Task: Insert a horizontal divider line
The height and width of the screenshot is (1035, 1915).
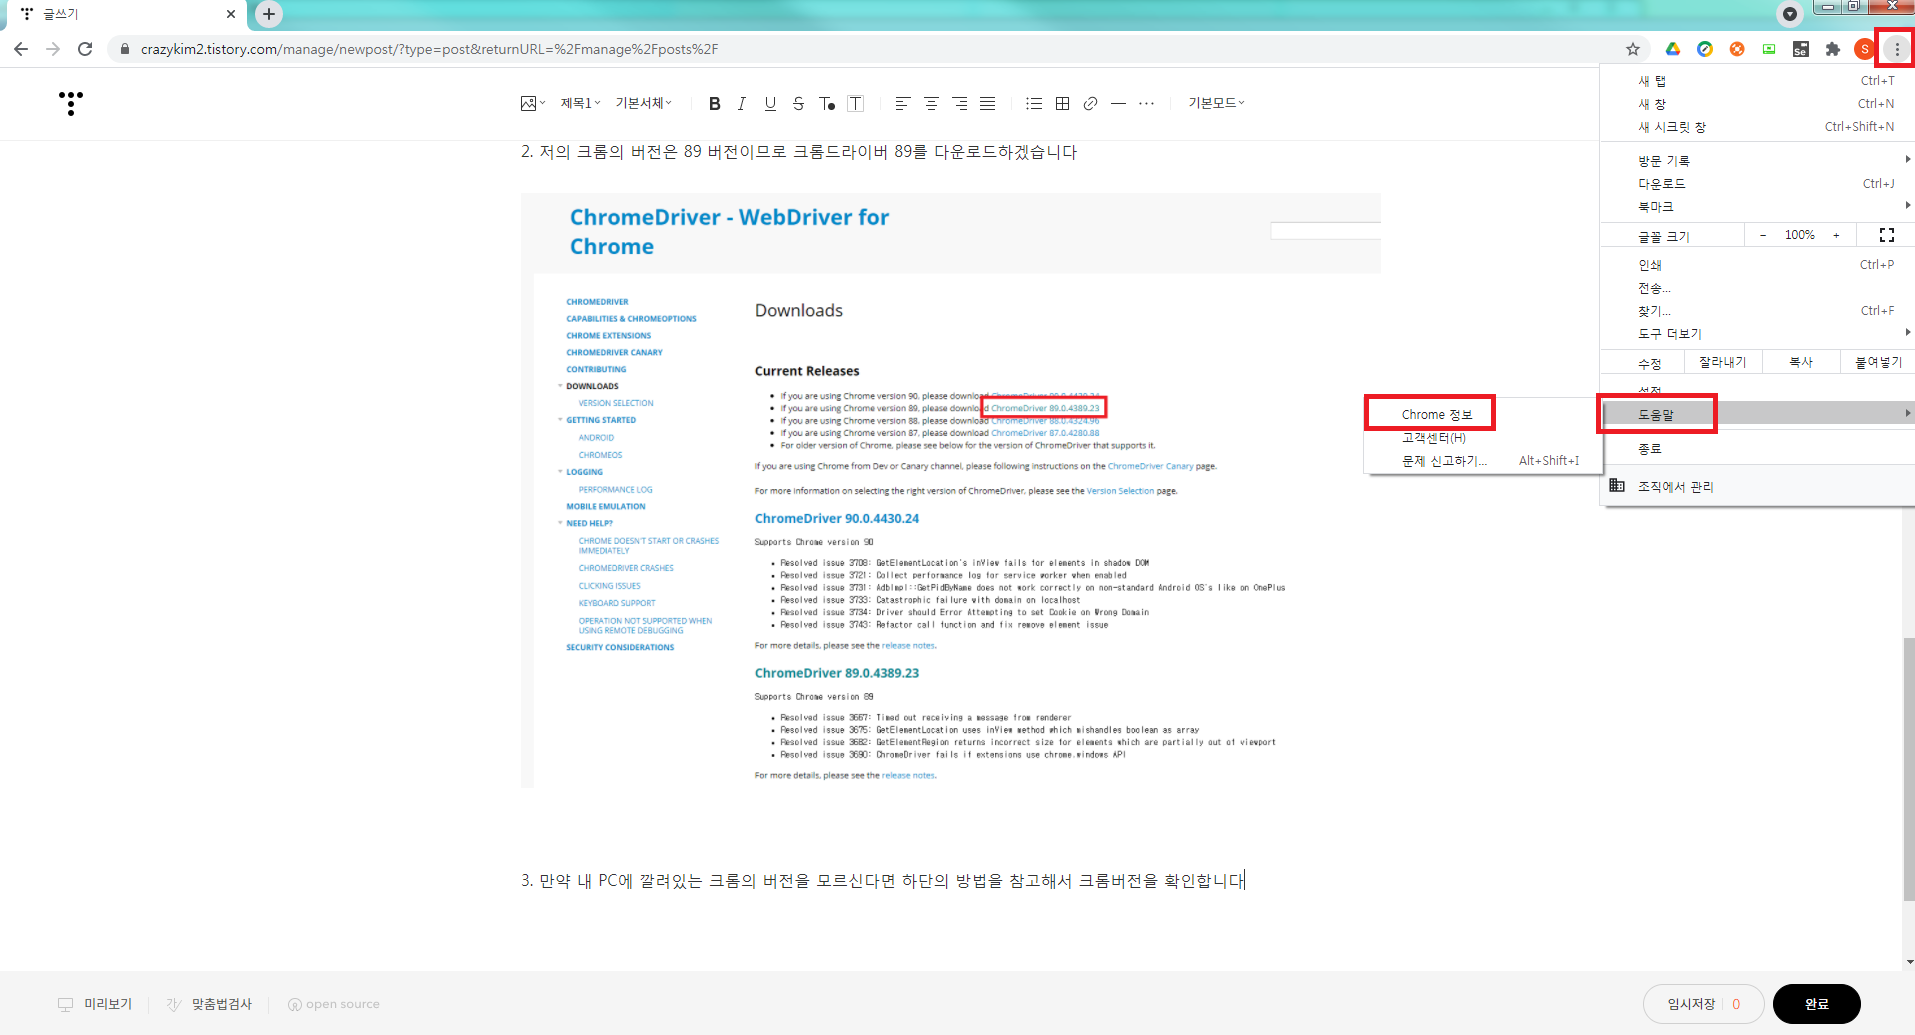Action: click(x=1118, y=103)
